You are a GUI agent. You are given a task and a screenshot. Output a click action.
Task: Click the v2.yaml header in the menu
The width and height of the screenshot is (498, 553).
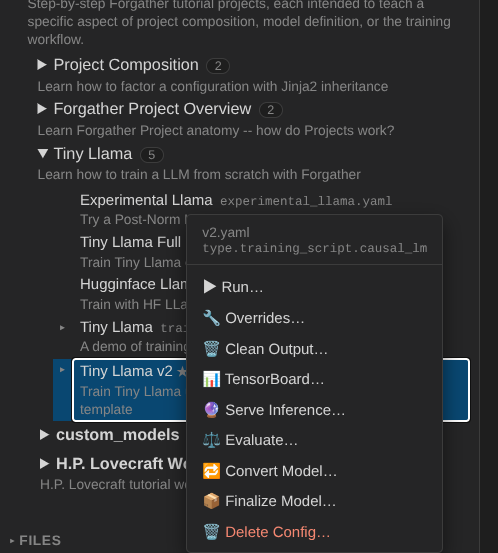[x=226, y=232]
